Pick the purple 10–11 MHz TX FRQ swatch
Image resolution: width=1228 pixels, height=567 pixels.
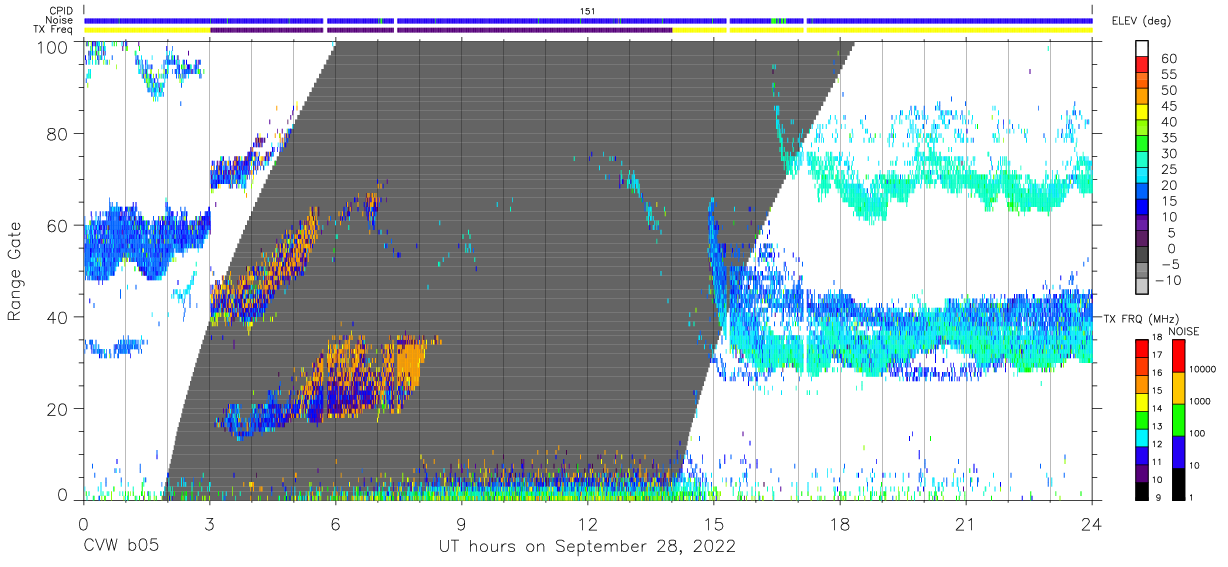pyautogui.click(x=1143, y=472)
